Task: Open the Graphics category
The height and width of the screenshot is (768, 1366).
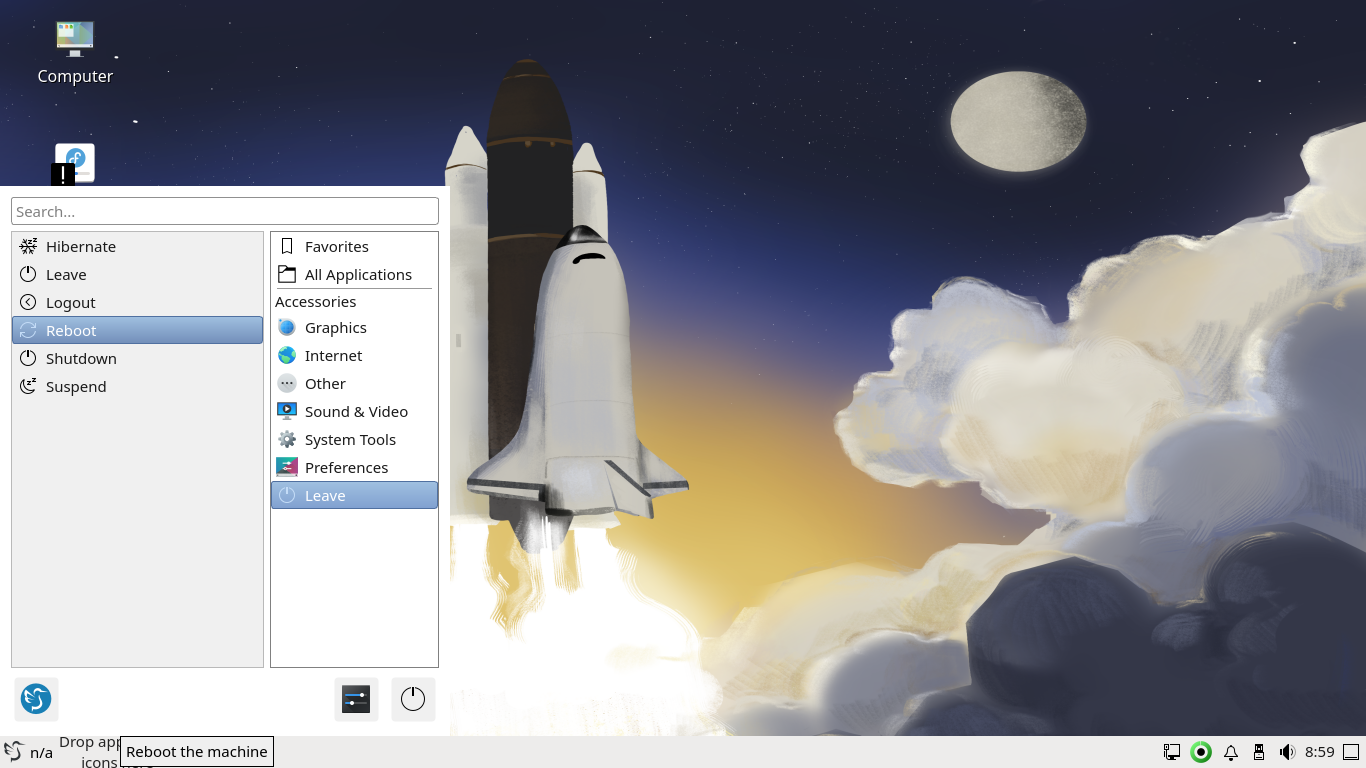Action: 354,327
